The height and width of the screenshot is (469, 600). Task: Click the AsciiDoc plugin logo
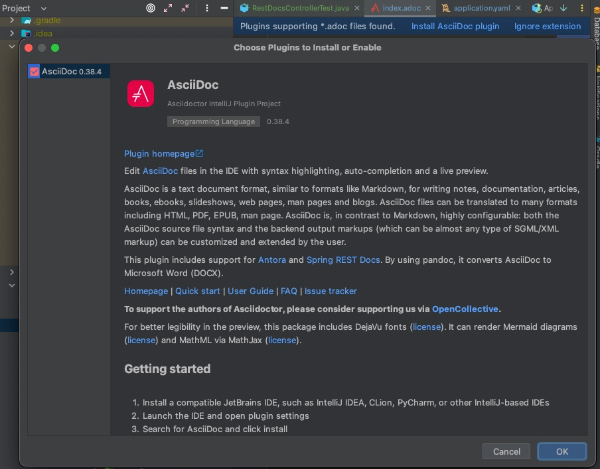pyautogui.click(x=140, y=93)
